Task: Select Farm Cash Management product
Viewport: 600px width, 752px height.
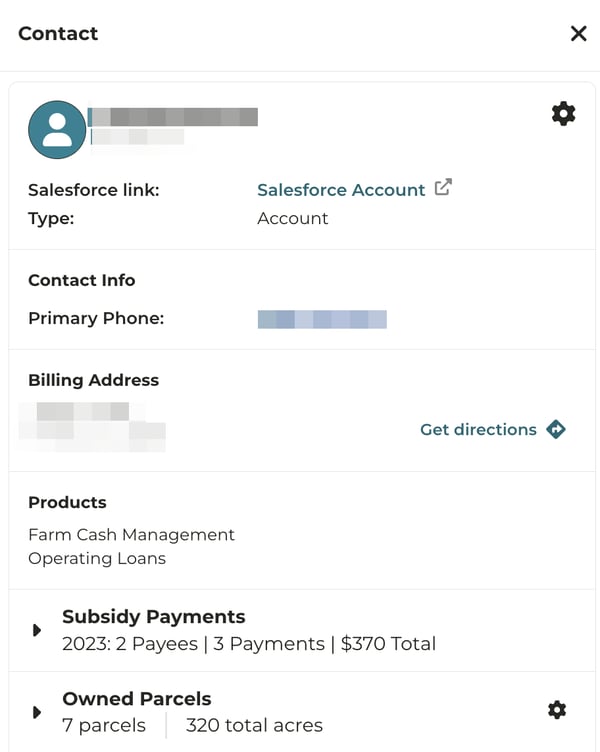Action: point(131,535)
